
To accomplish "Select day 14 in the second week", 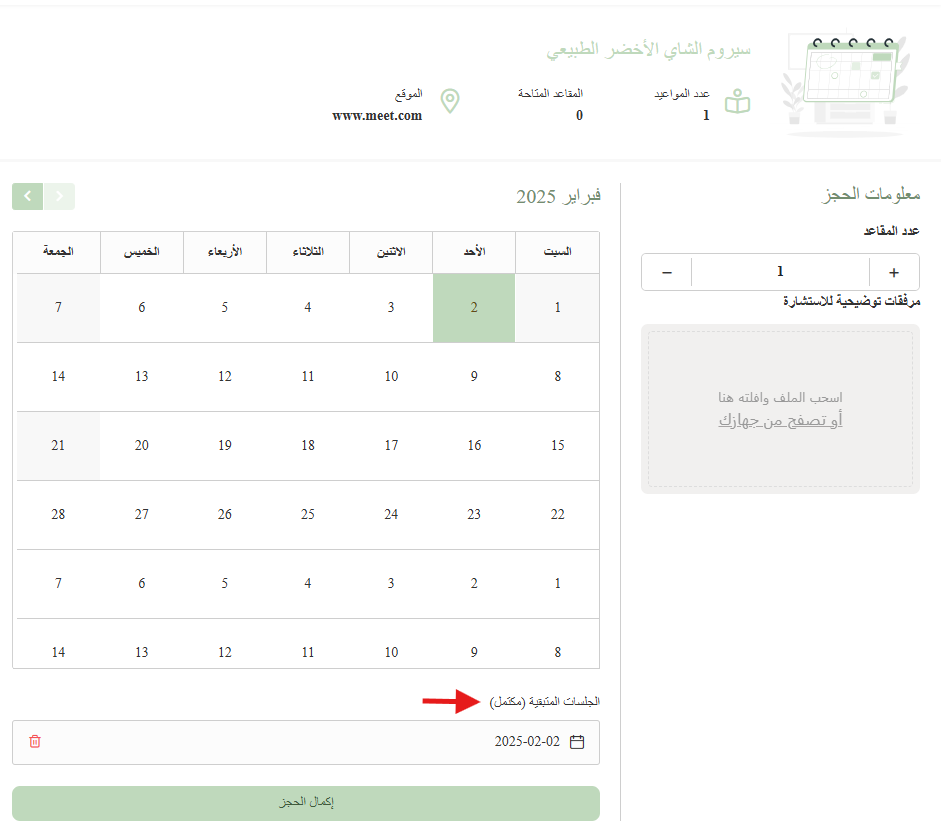I will pos(58,377).
